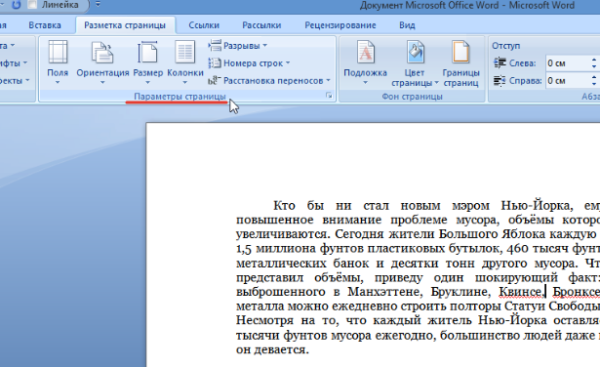Click the Колонки dropdown arrow
600x367 pixels.
pos(185,82)
